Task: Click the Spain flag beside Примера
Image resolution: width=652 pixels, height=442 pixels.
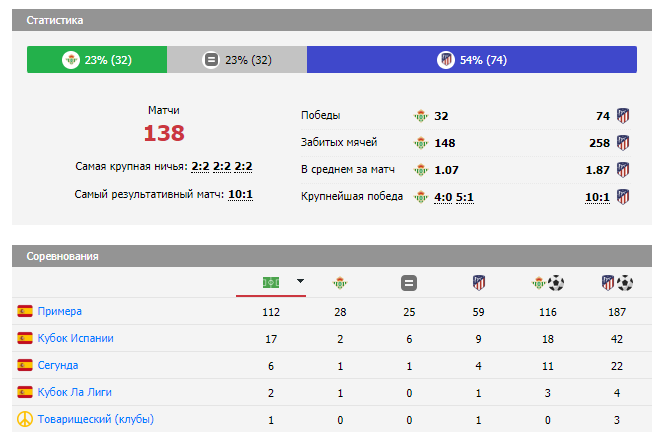Action: 25,311
